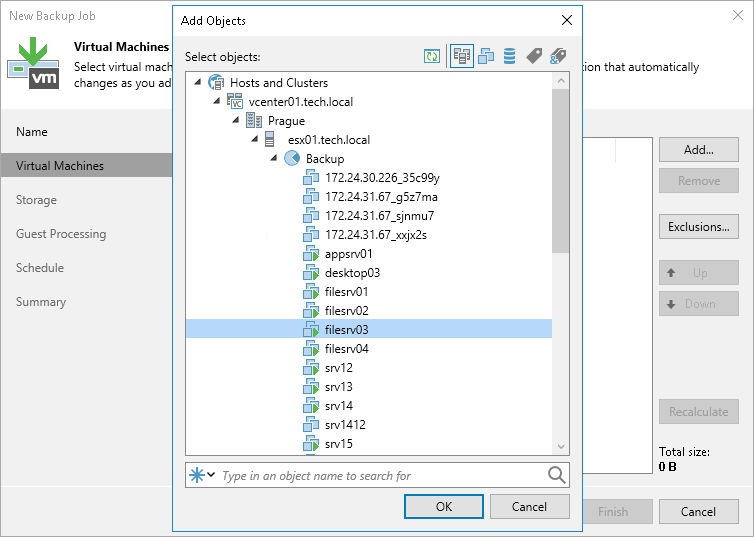Select 172.24.31.67_sjnmu7 VM
Image resolution: width=754 pixels, height=537 pixels.
pos(379,215)
